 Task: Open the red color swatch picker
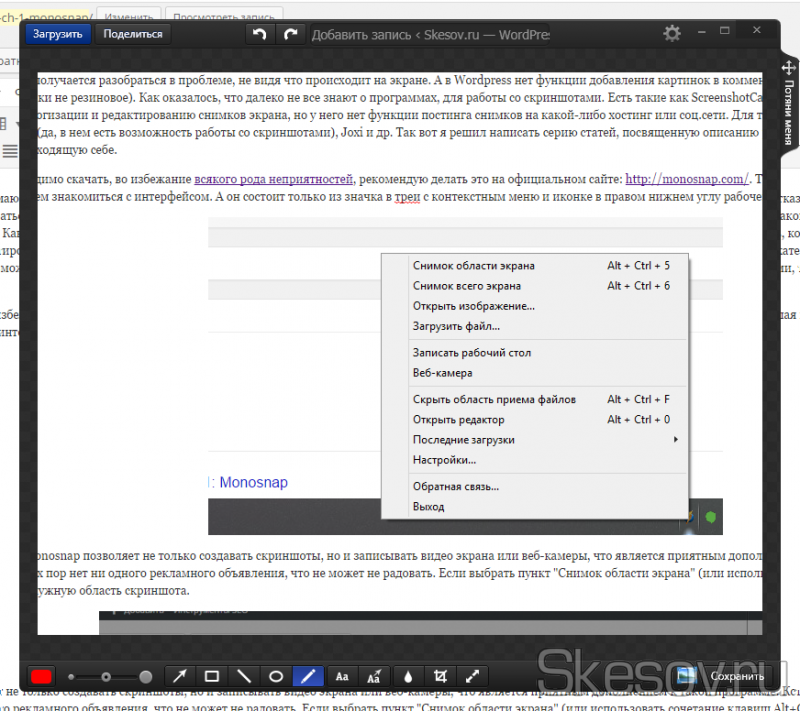(42, 676)
